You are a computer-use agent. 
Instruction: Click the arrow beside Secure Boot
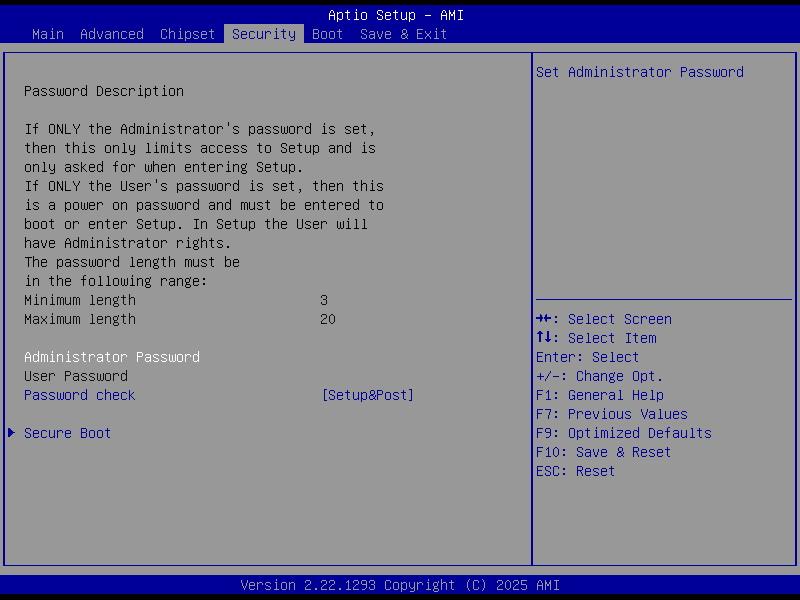11,433
